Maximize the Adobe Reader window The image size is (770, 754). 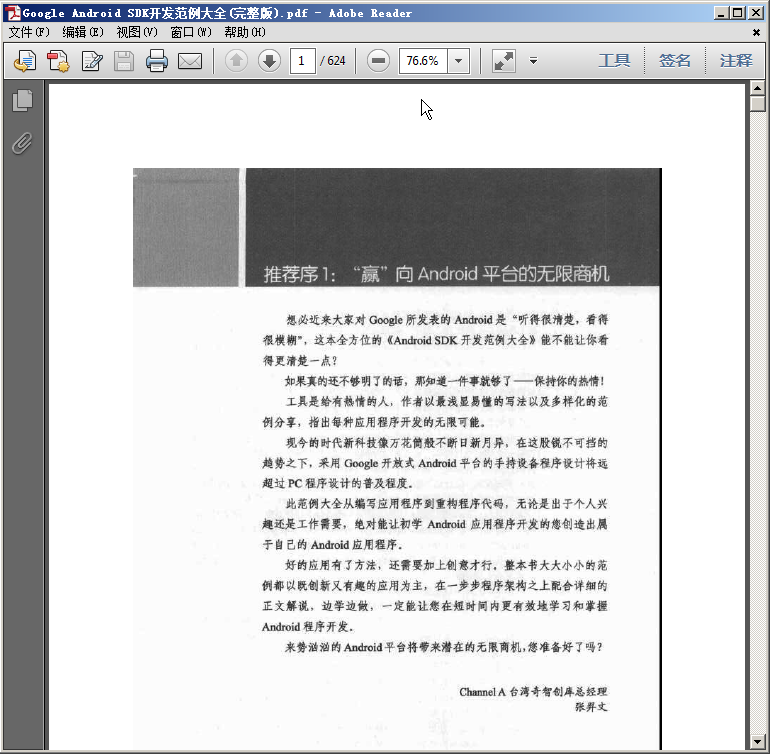coord(738,13)
